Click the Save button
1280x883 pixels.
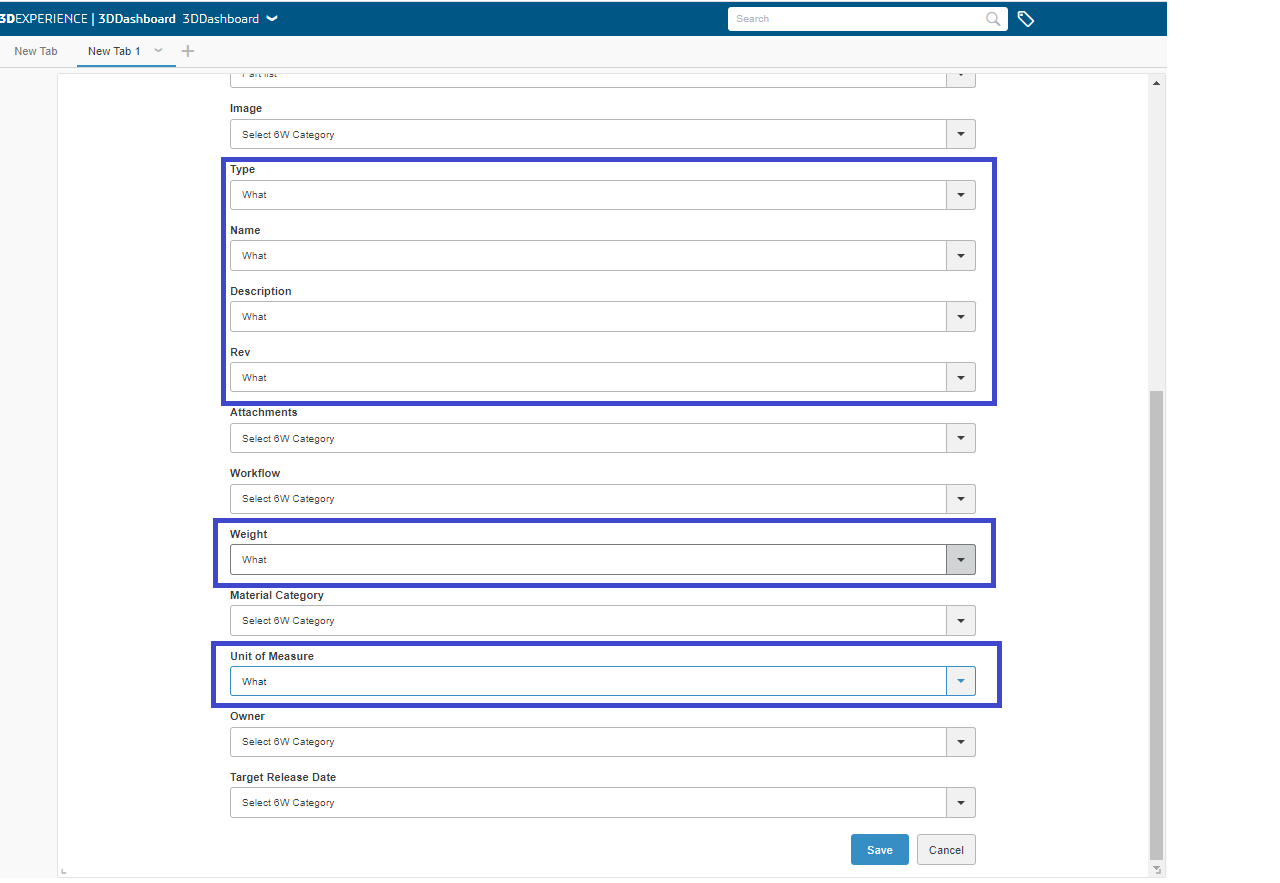click(x=879, y=850)
